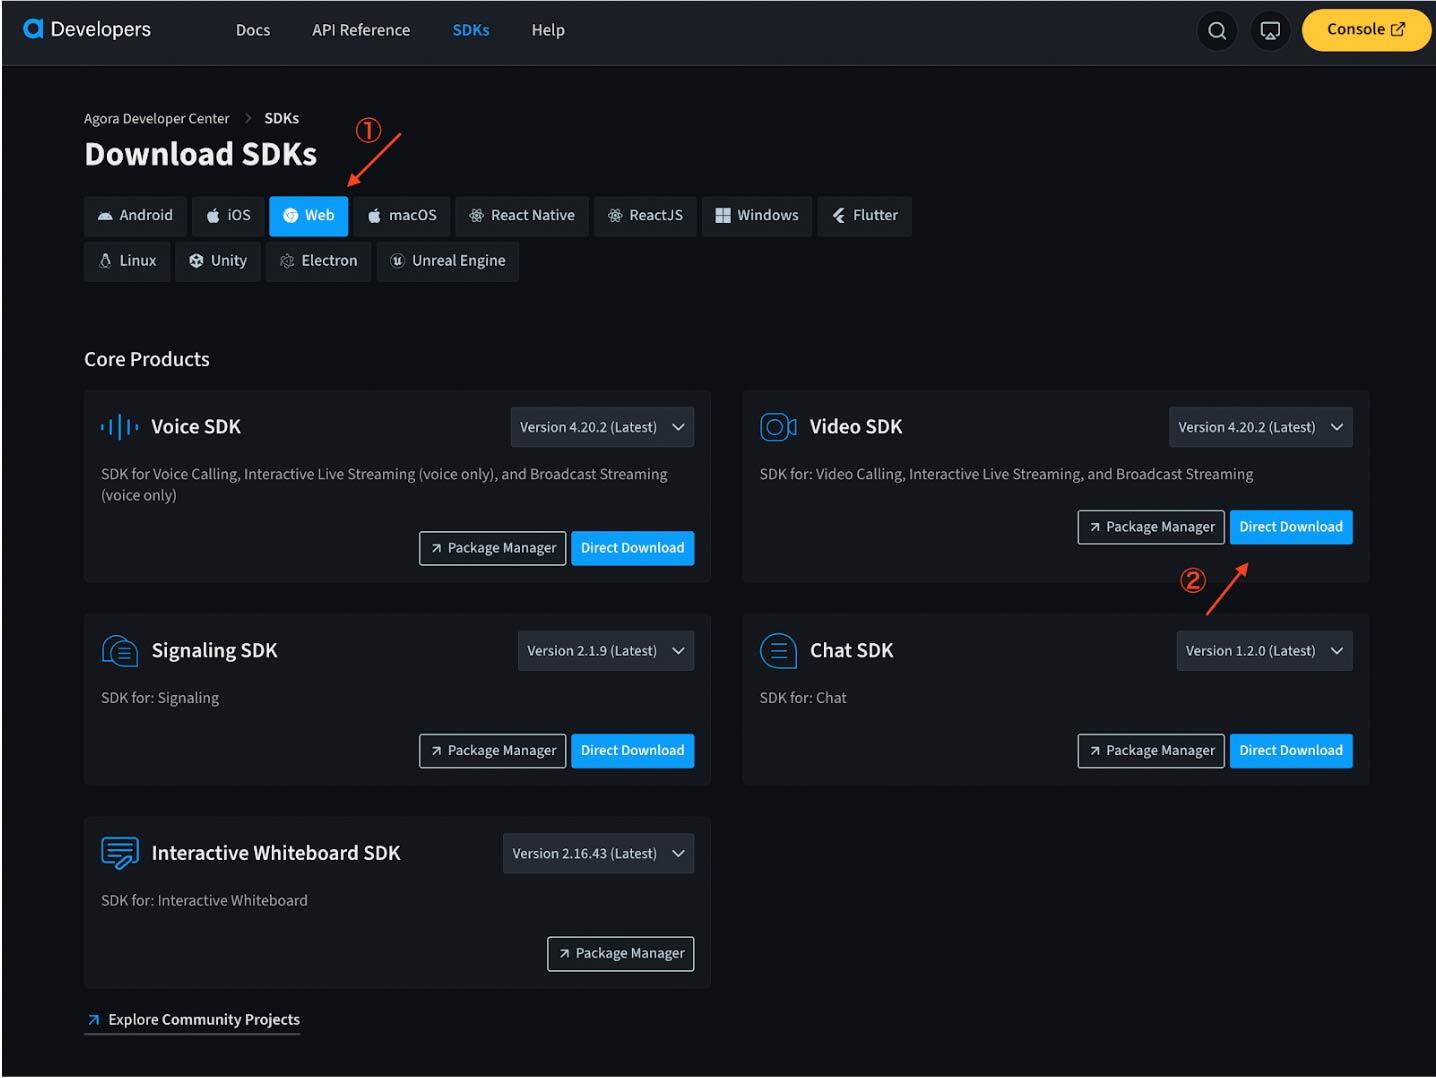
Task: Select the Android platform tab
Action: [135, 215]
